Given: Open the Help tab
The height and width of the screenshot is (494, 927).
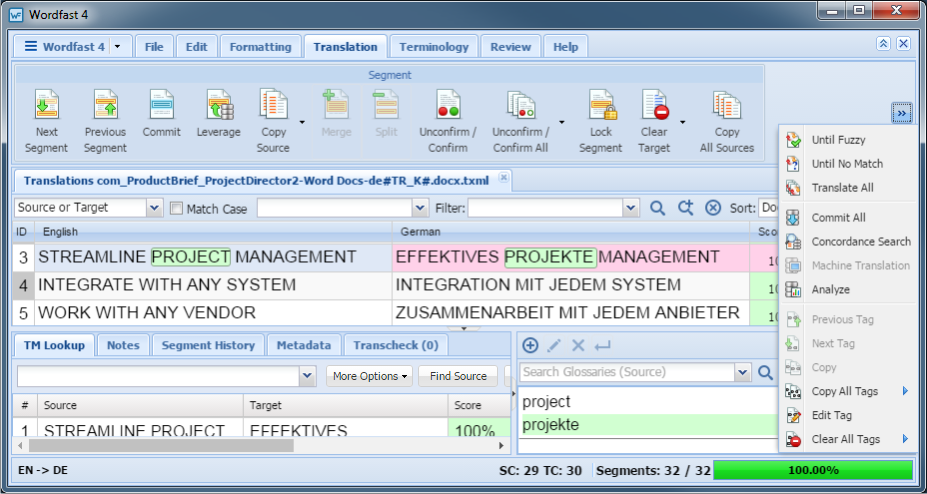Looking at the screenshot, I should [566, 47].
